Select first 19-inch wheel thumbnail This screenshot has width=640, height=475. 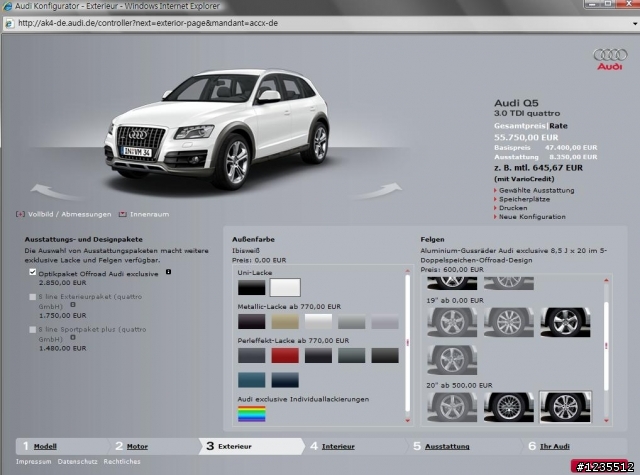point(452,322)
